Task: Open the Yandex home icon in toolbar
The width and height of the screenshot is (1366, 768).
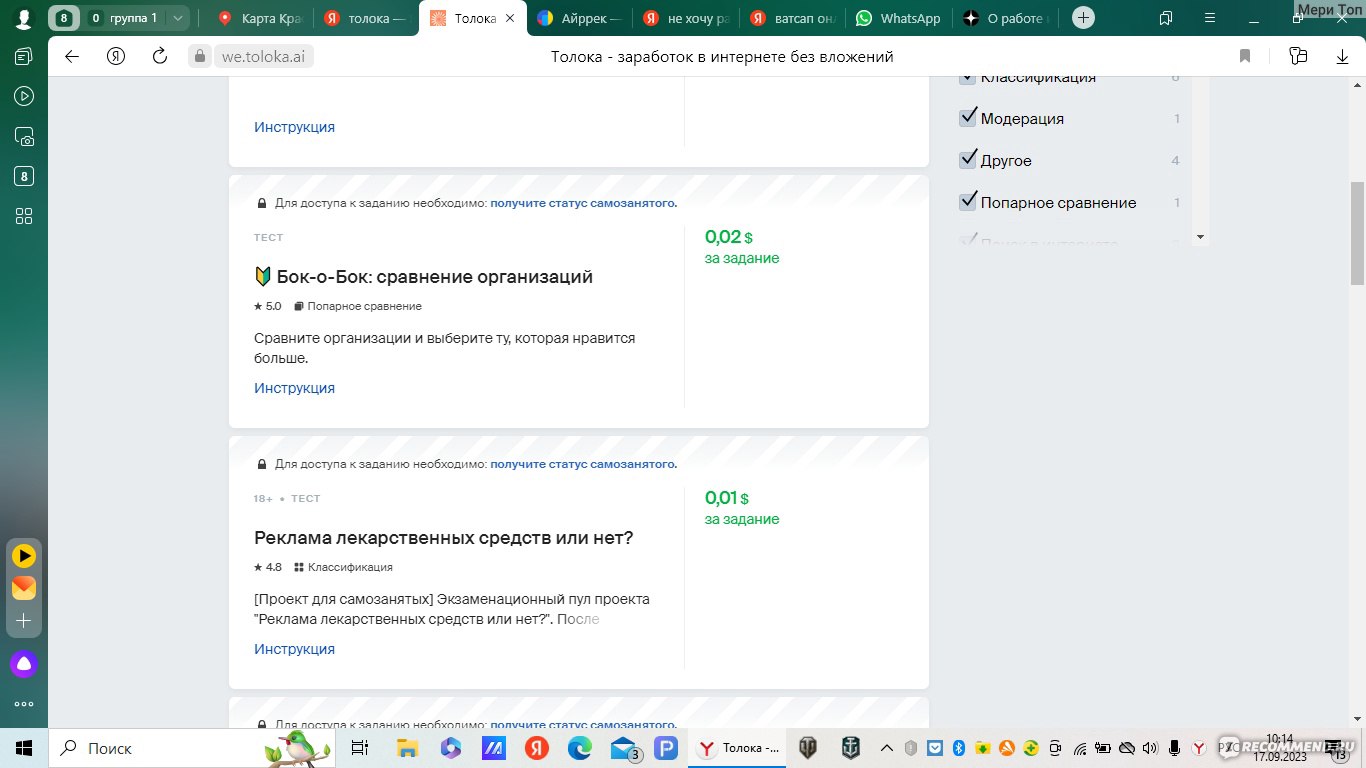Action: click(116, 56)
